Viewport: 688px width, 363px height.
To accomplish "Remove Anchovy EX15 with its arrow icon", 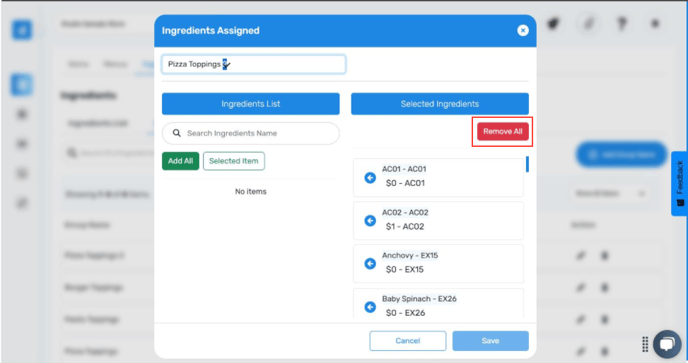I will pyautogui.click(x=370, y=263).
